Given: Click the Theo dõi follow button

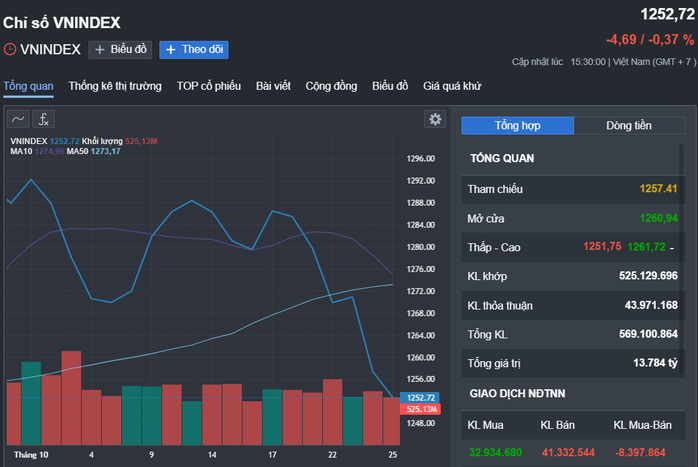Looking at the screenshot, I should pos(194,50).
